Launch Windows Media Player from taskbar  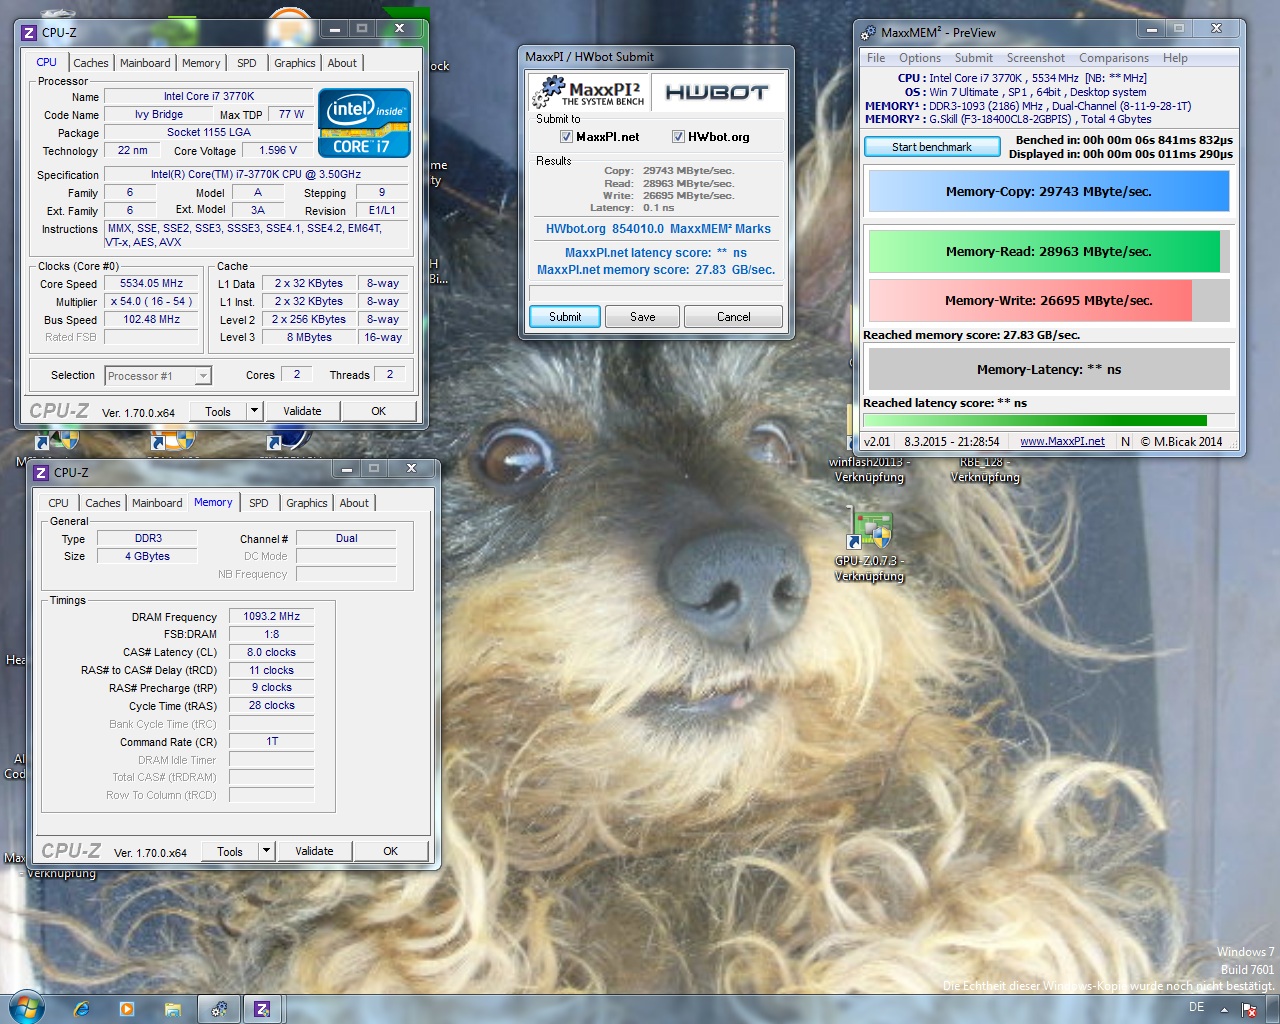point(127,1009)
